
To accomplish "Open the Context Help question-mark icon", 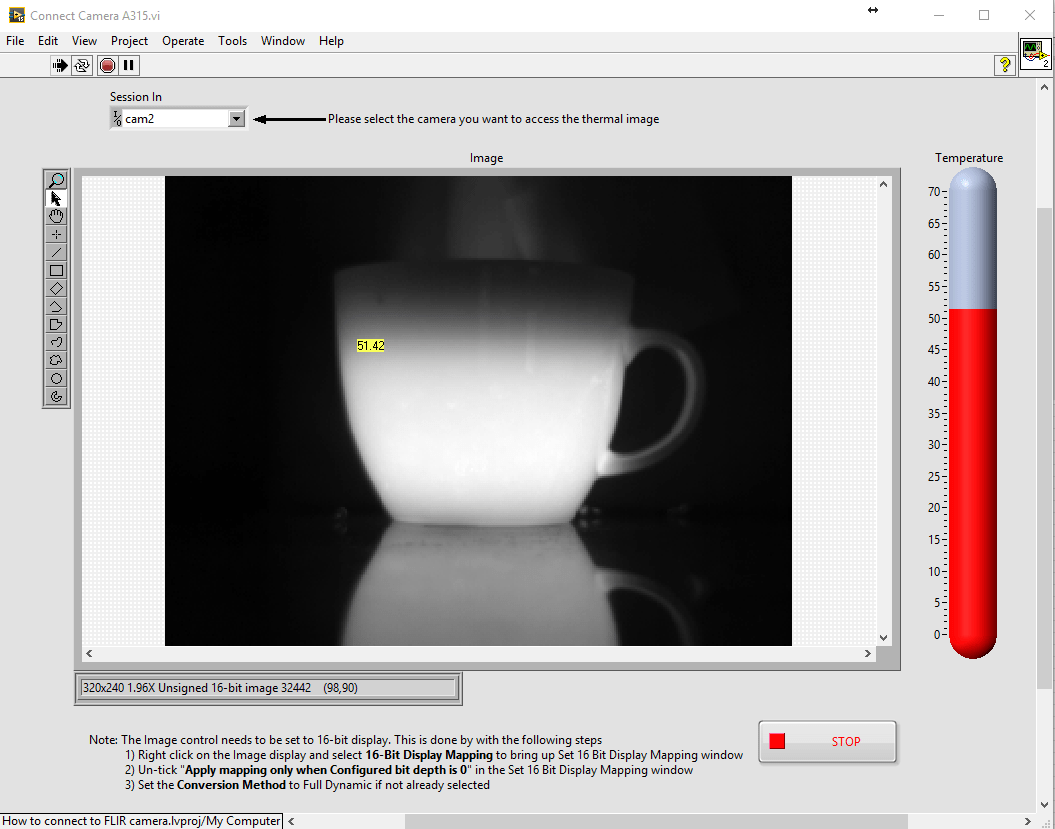I will [1004, 65].
